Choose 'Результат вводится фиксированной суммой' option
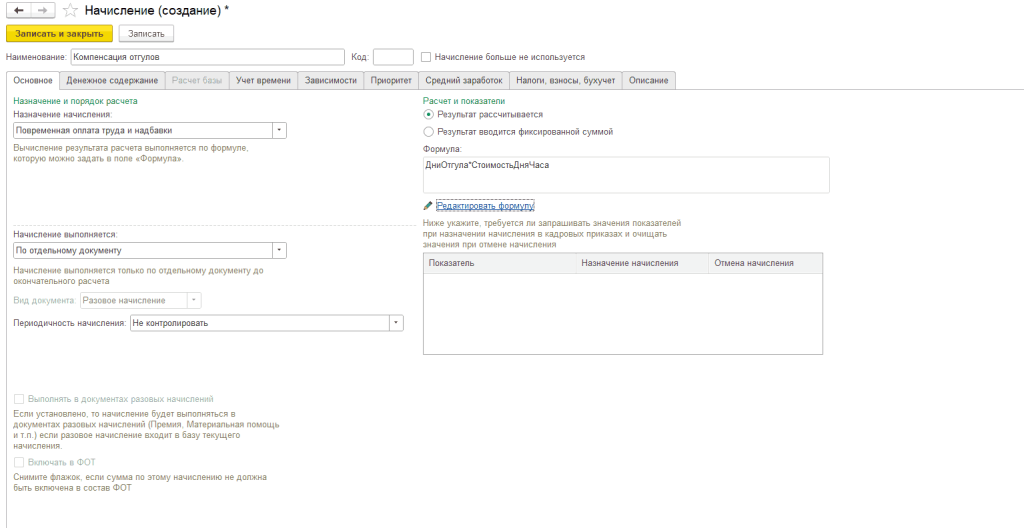 (429, 131)
